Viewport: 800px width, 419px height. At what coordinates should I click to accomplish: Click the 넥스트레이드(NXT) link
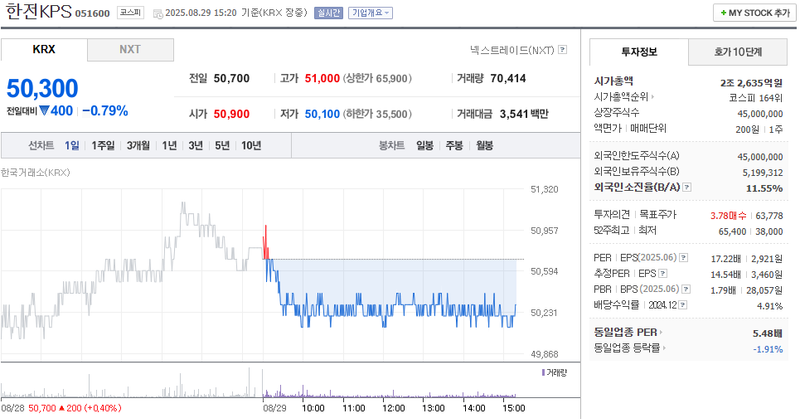click(x=512, y=50)
